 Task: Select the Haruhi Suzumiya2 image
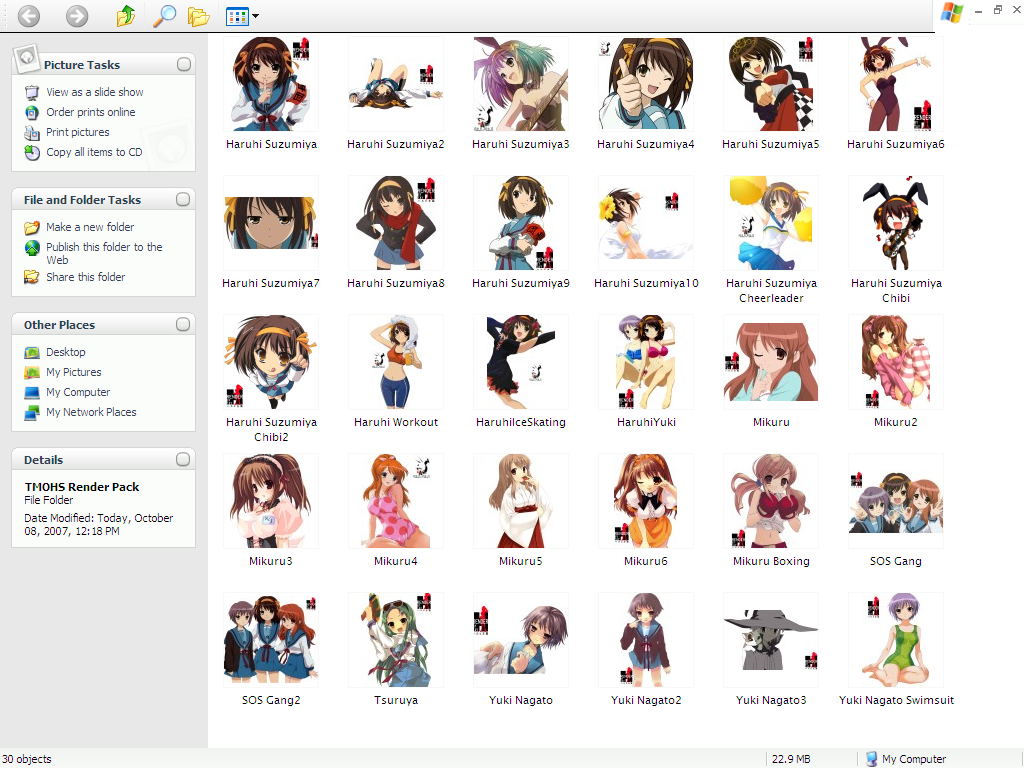pyautogui.click(x=396, y=84)
